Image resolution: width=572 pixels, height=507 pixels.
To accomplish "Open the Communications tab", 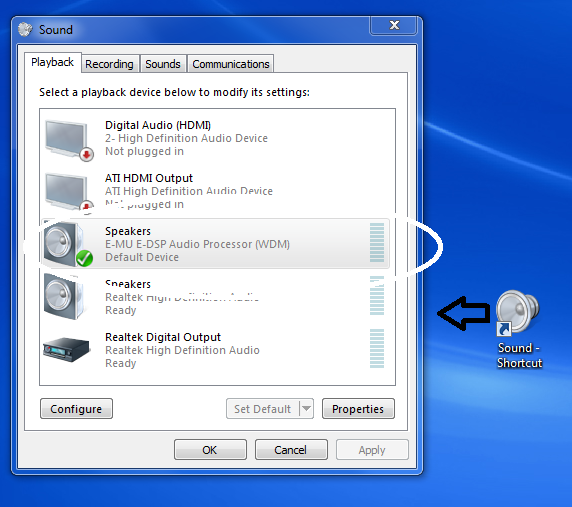I will (231, 64).
